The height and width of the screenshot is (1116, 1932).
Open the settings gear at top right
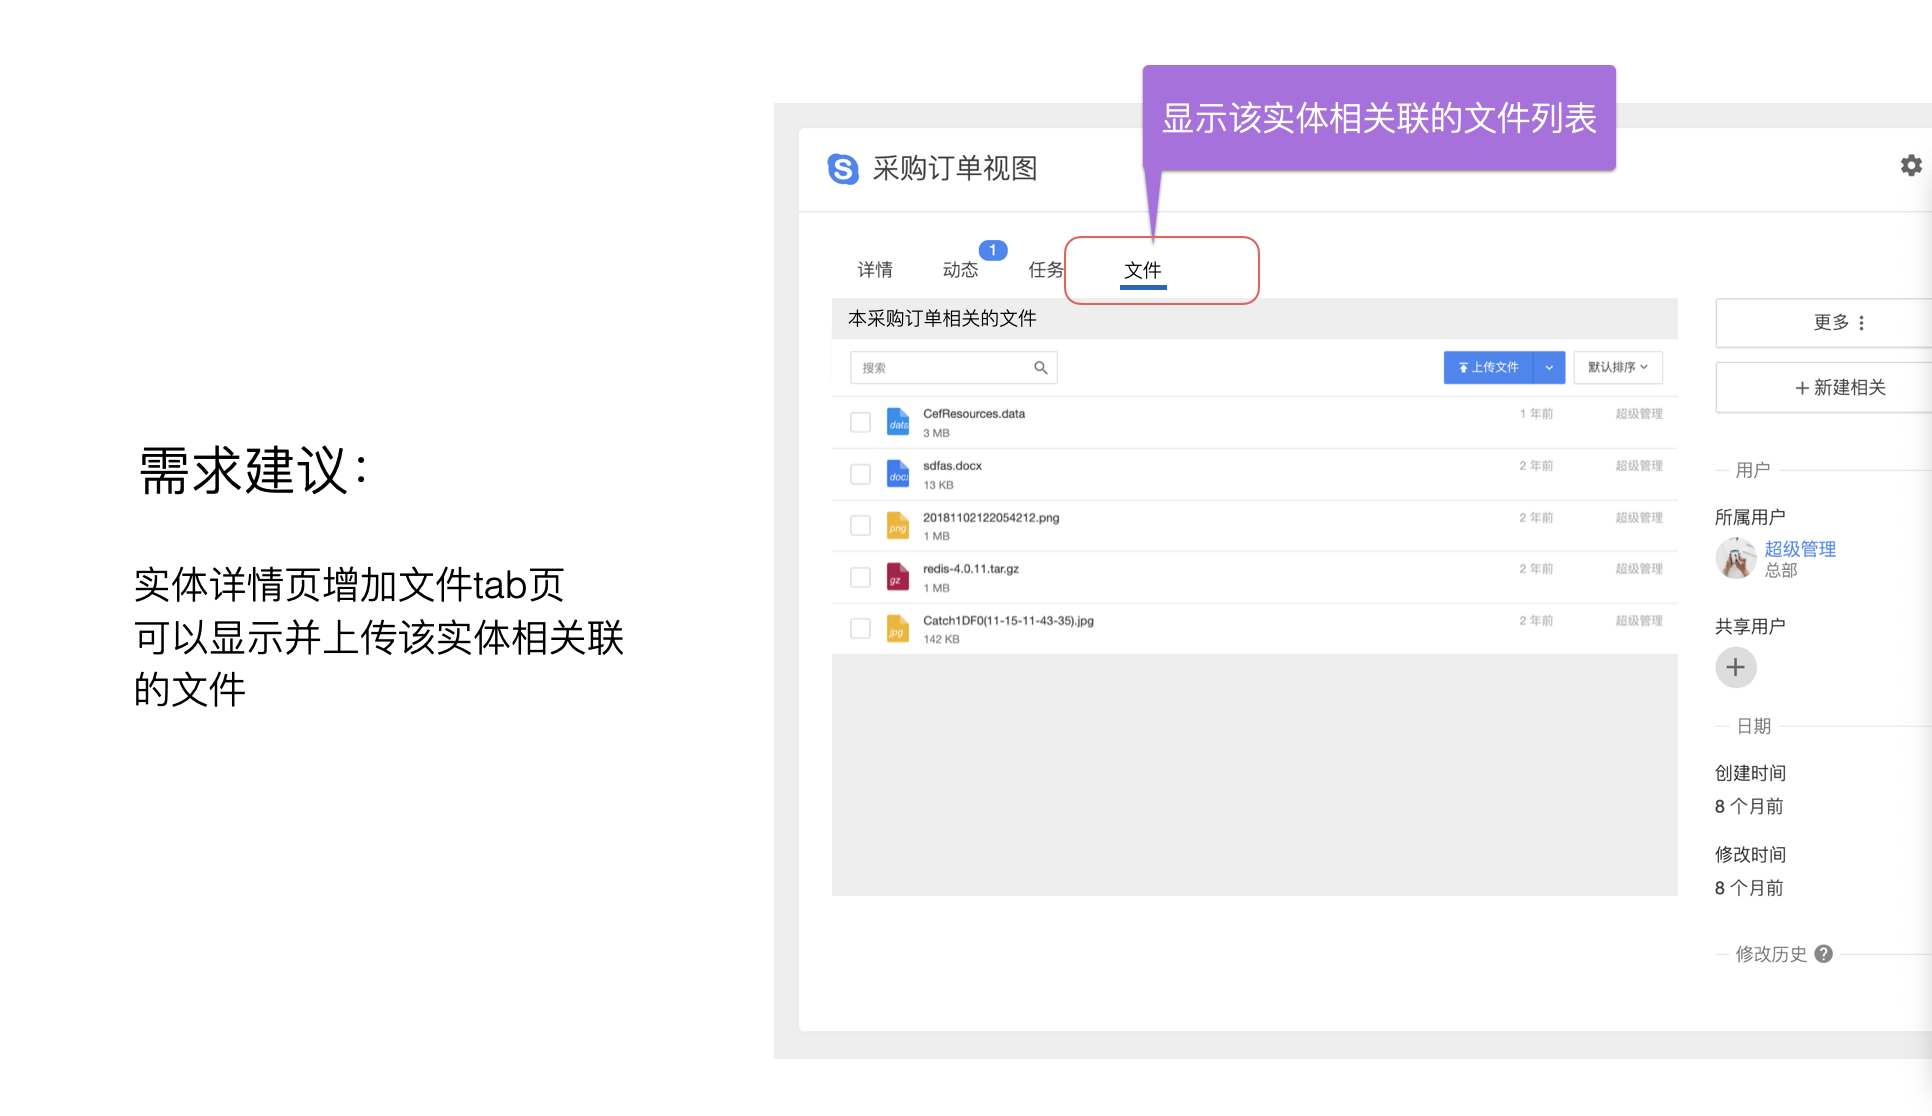[x=1912, y=165]
